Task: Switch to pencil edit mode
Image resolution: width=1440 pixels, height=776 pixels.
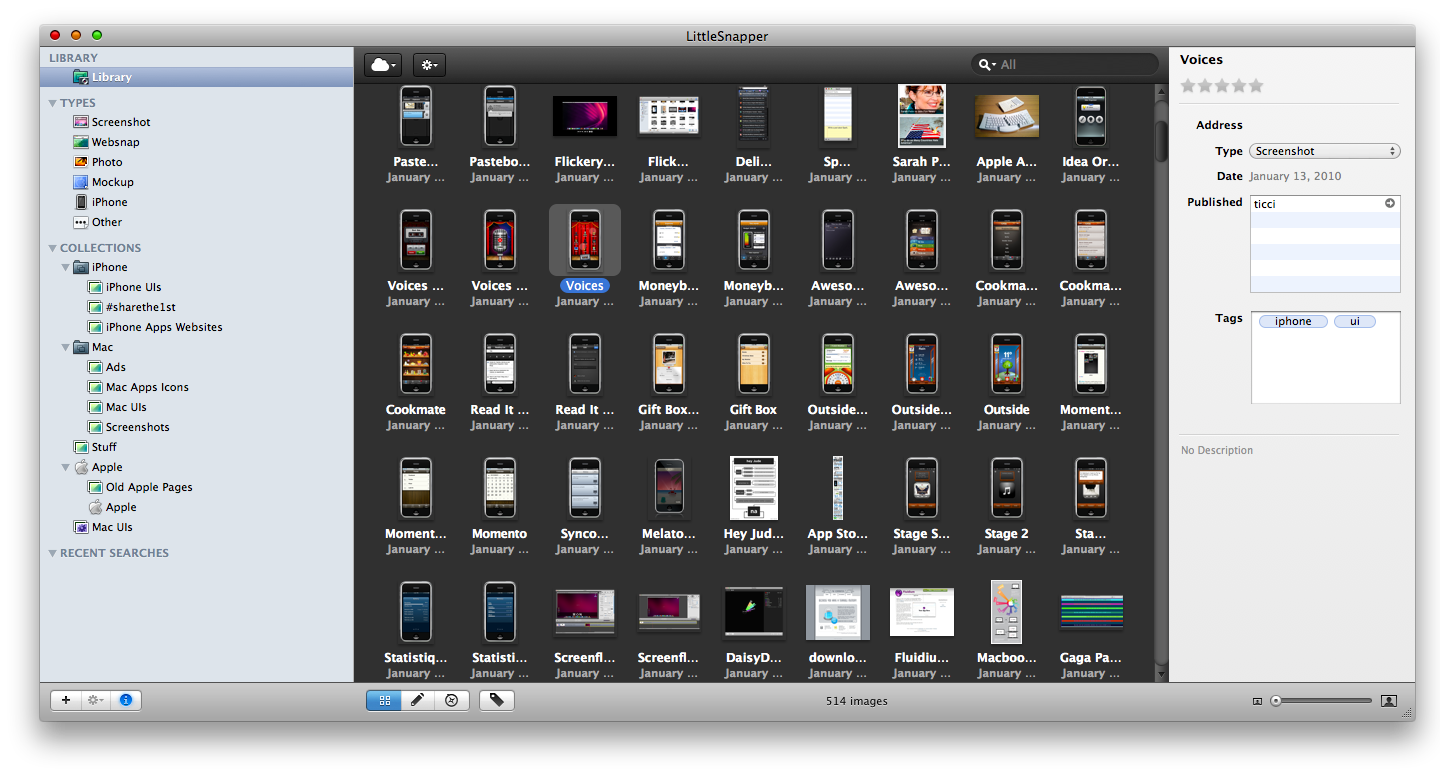Action: point(417,701)
